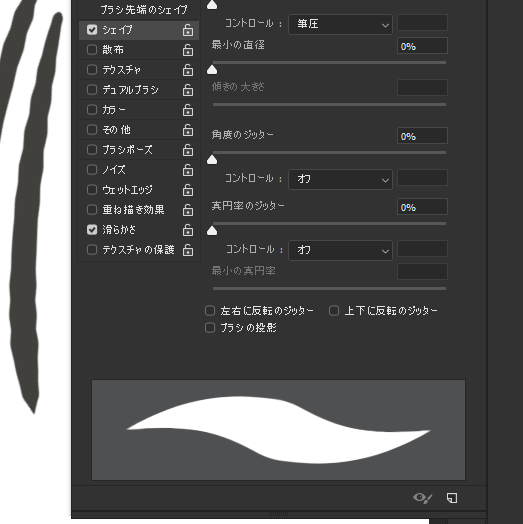The width and height of the screenshot is (523, 524).
Task: Toggle the lock for デュアルブラシ
Action: [188, 90]
